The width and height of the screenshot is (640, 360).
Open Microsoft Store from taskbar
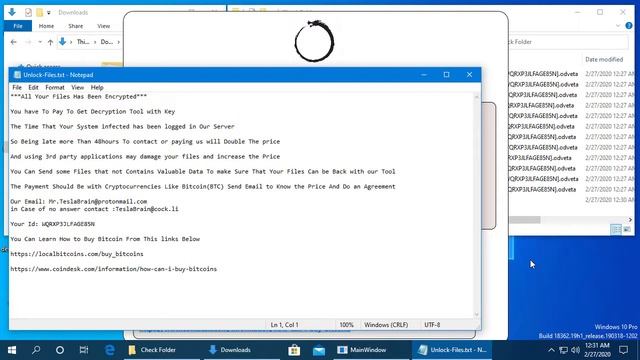[294, 350]
